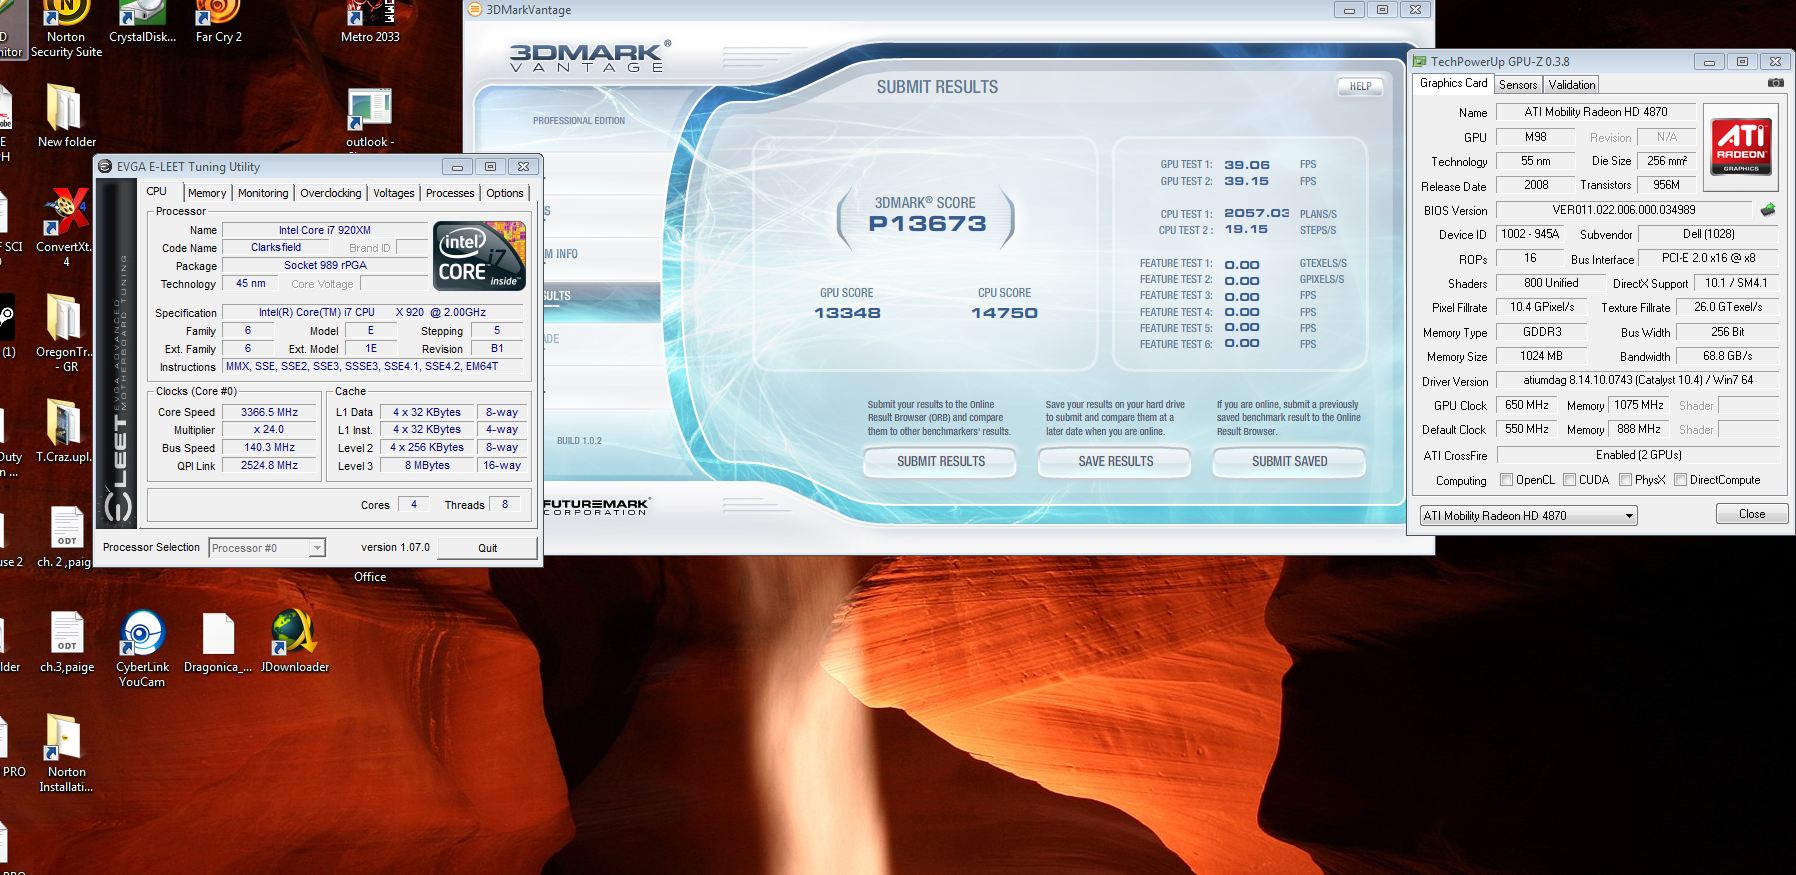Click the Futuremark Corporation logo
Screen dimensions: 1796x875
tap(597, 506)
